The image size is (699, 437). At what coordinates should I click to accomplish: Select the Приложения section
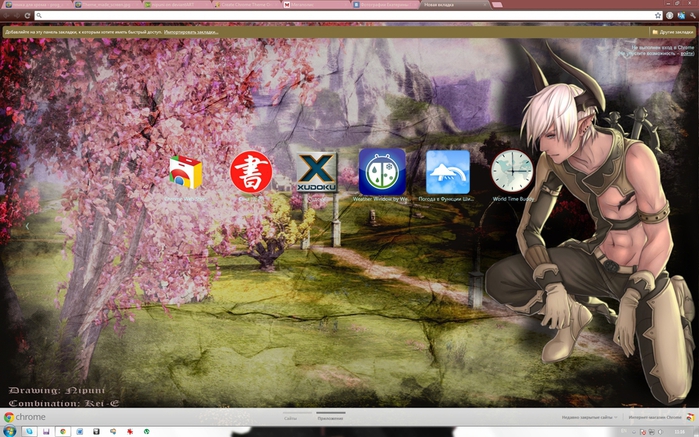[330, 418]
